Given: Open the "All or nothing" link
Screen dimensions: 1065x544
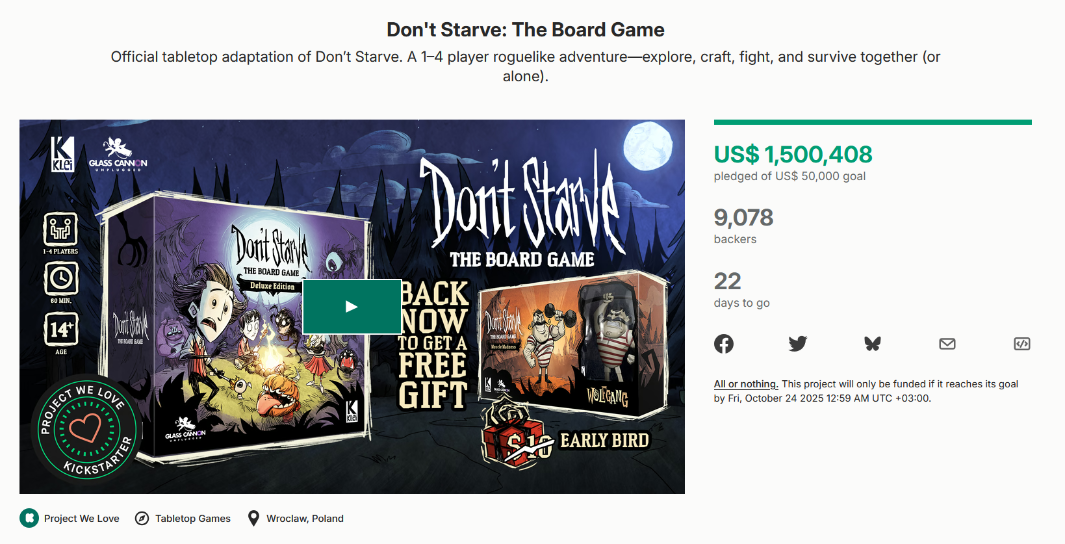Looking at the screenshot, I should pos(745,384).
